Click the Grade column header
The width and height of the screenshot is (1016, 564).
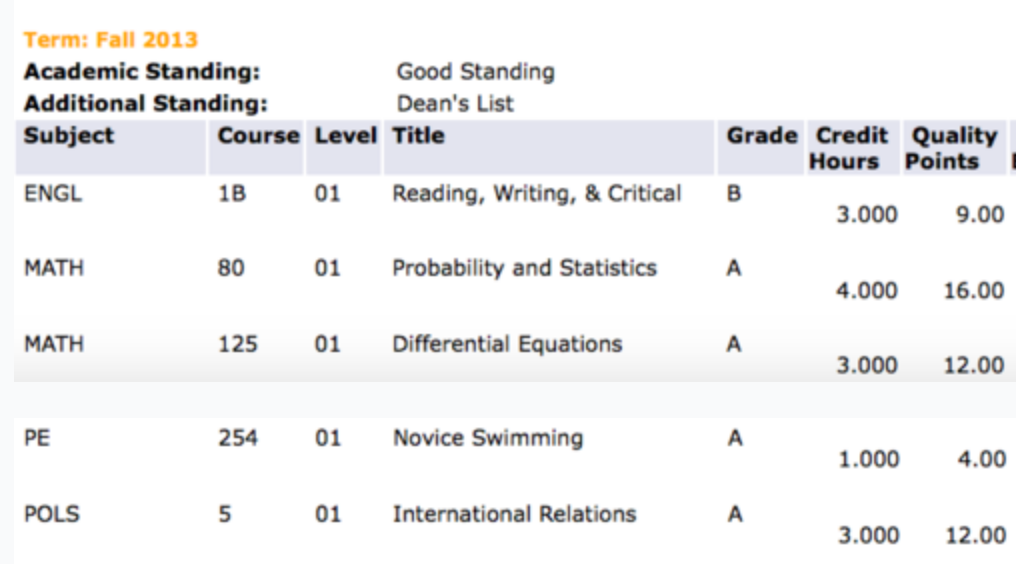pyautogui.click(x=762, y=136)
